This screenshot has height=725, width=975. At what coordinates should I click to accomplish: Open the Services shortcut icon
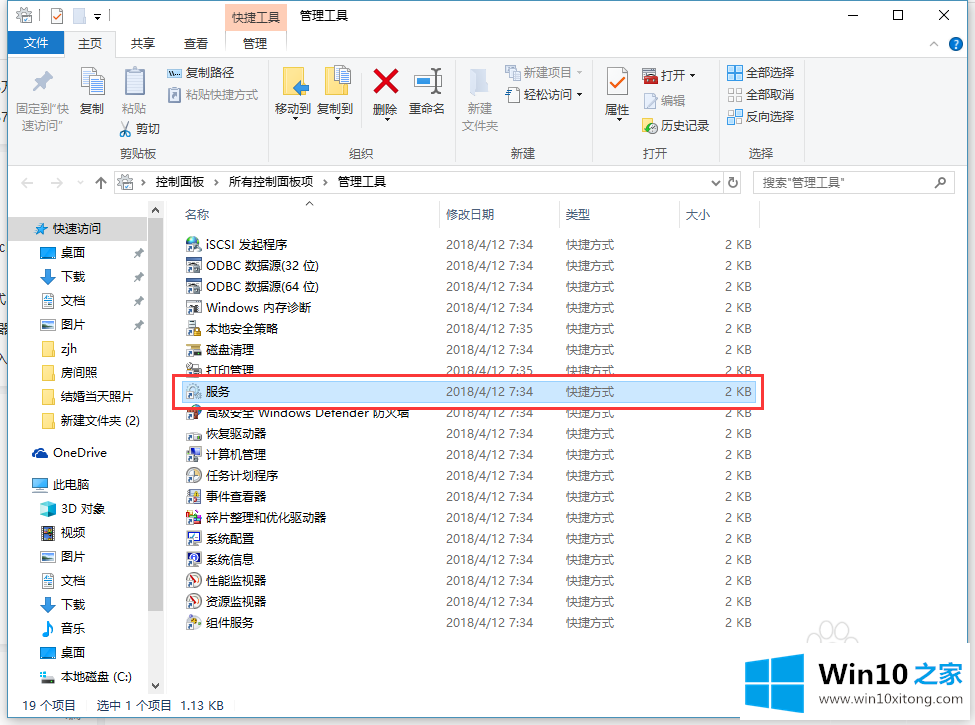pyautogui.click(x=194, y=392)
